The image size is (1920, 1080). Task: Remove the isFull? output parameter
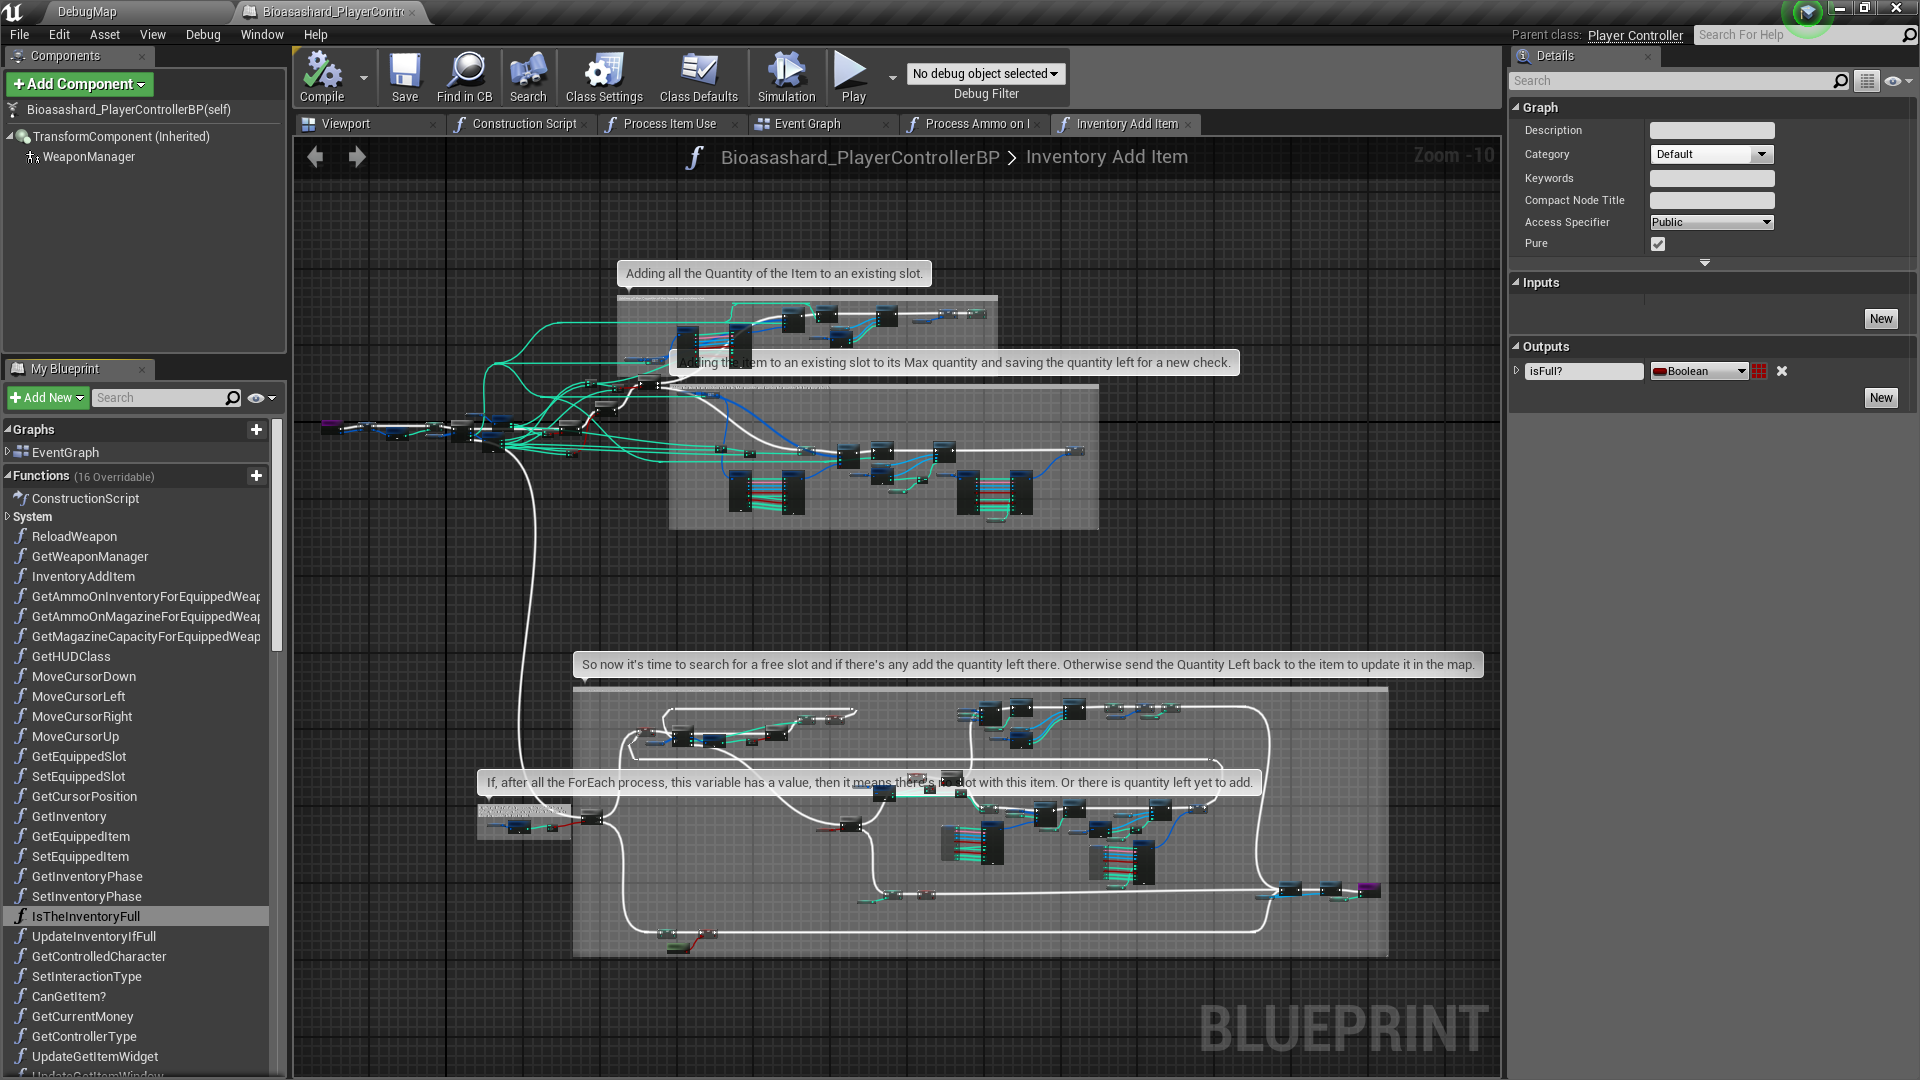pos(1782,371)
